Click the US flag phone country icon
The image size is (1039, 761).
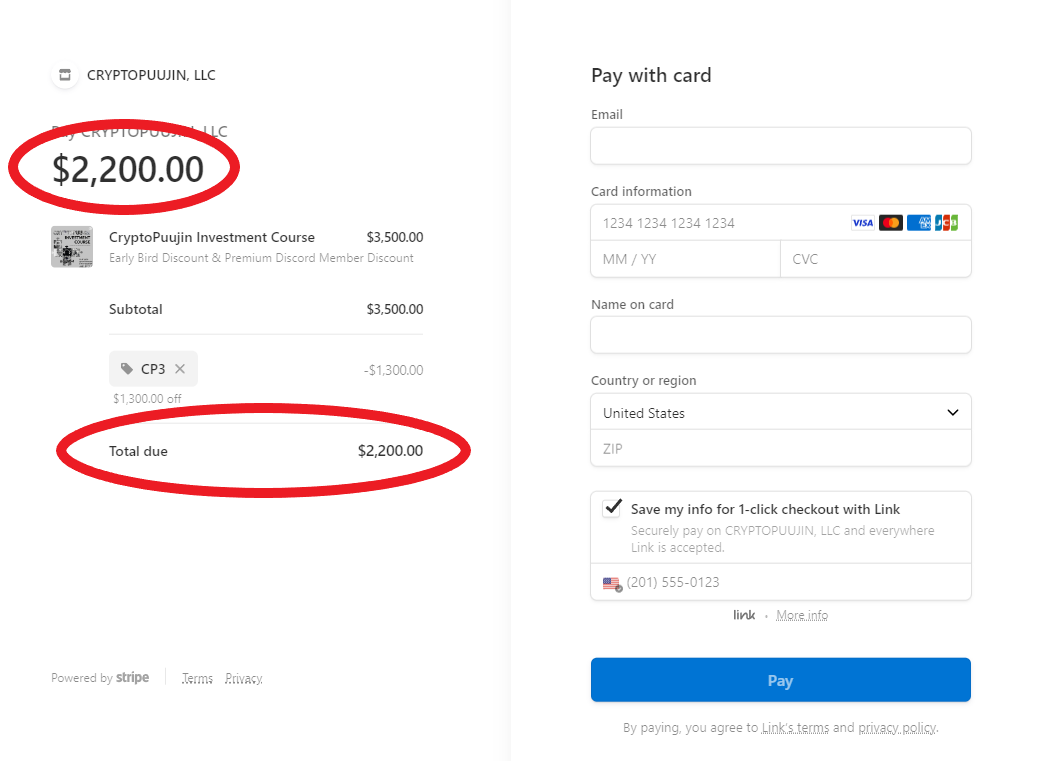(611, 583)
